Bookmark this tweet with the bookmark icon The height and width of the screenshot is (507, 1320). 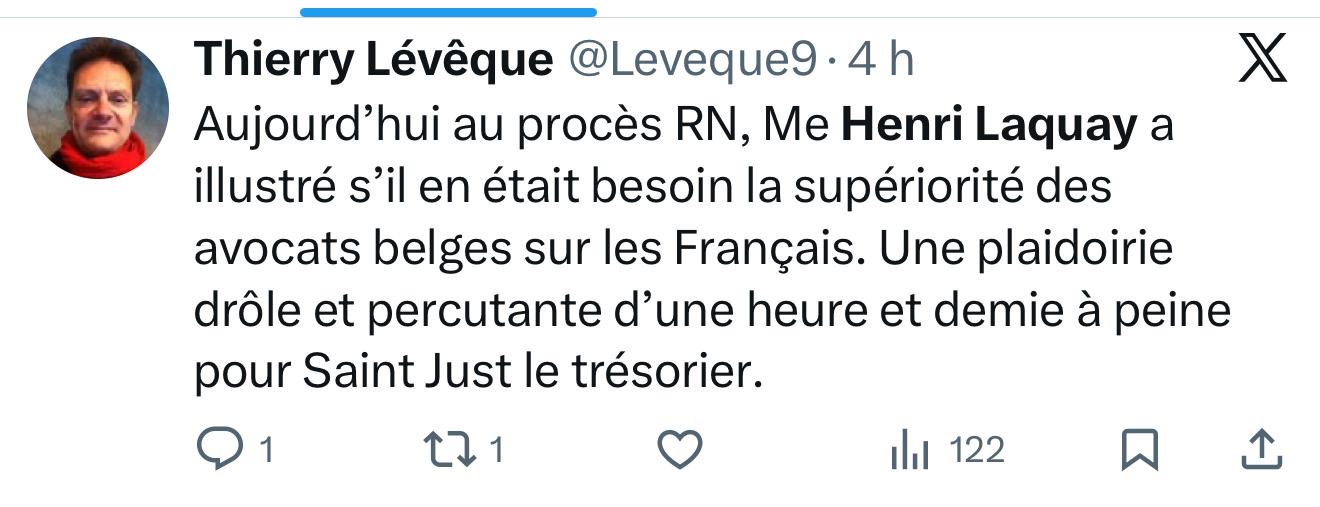(x=1139, y=451)
